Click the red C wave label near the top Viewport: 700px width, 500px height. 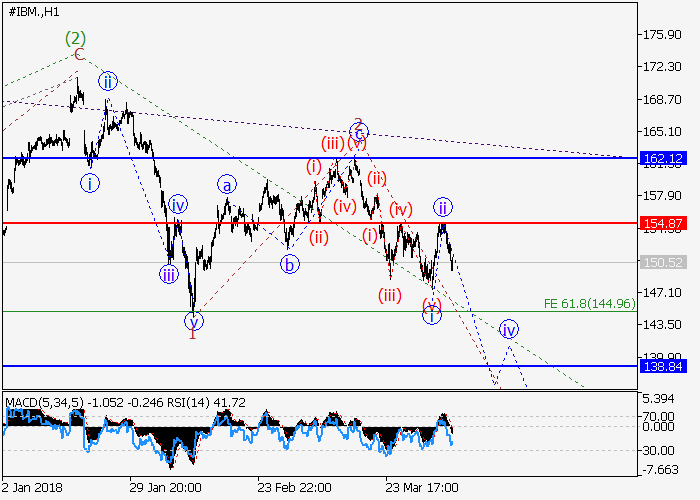coord(79,54)
